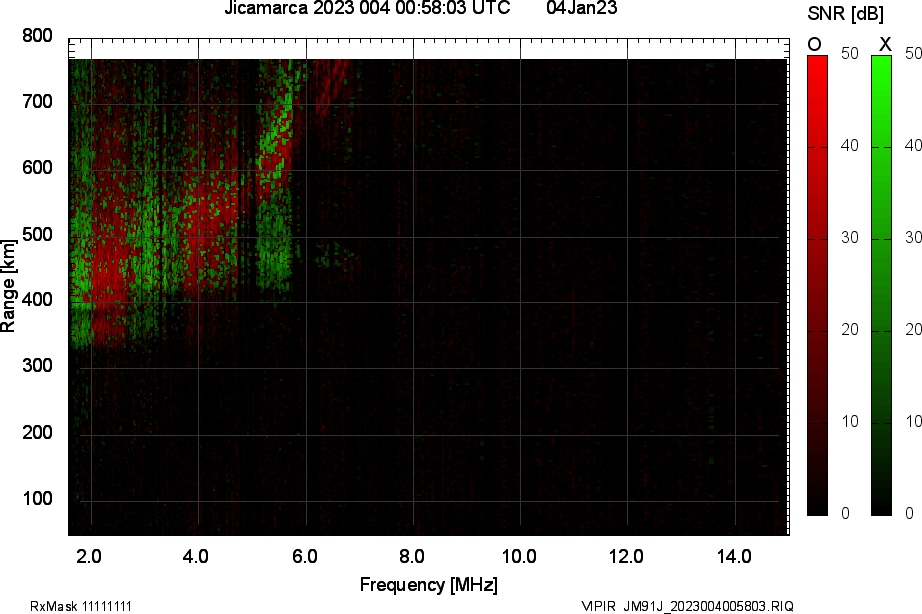Click the '700' range tick label
Screen dimensions: 922x614
click(x=38, y=102)
